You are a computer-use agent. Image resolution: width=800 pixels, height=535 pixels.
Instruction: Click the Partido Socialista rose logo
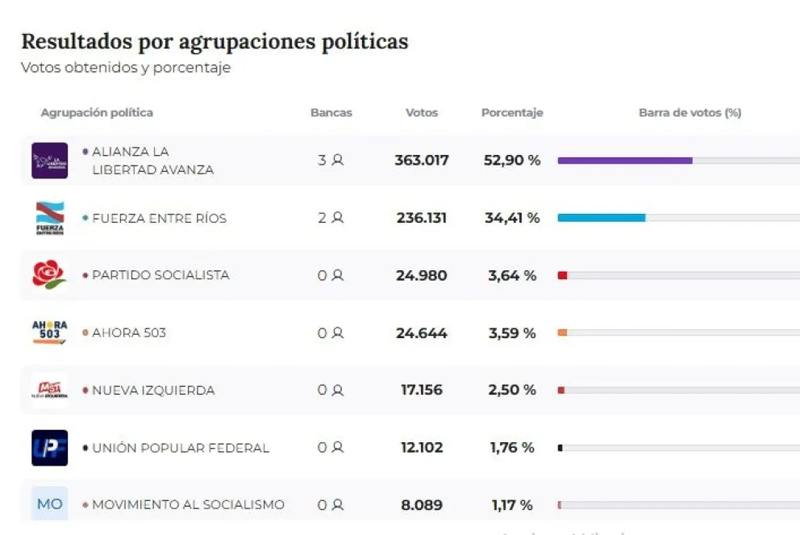pyautogui.click(x=49, y=275)
